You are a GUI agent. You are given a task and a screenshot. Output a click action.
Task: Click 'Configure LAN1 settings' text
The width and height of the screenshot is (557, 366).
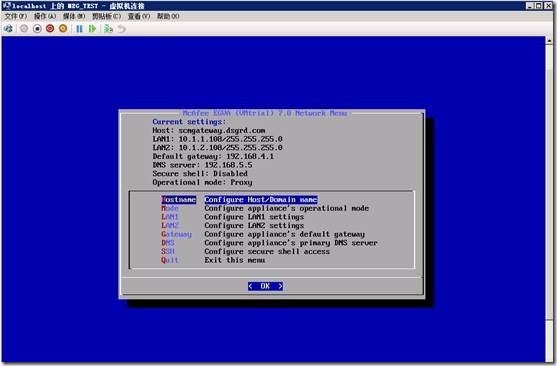254,217
